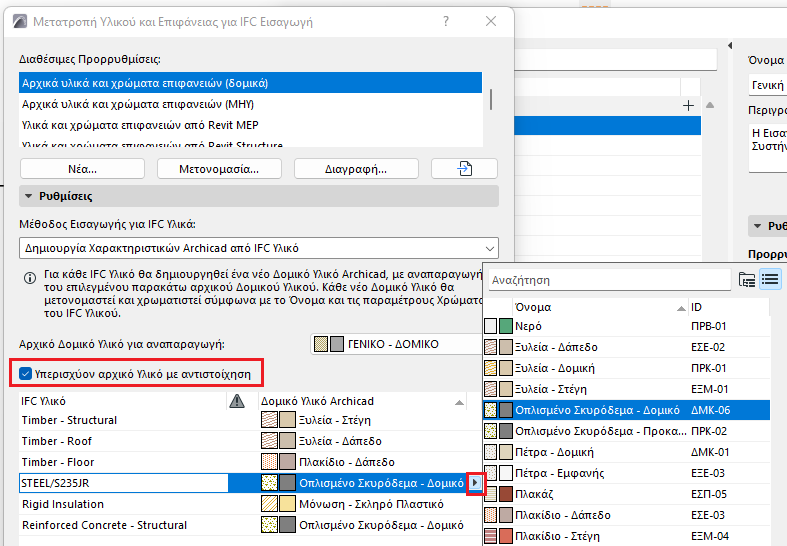Collapse the Ρυθμίσεις section
787x546 pixels.
pos(29,196)
